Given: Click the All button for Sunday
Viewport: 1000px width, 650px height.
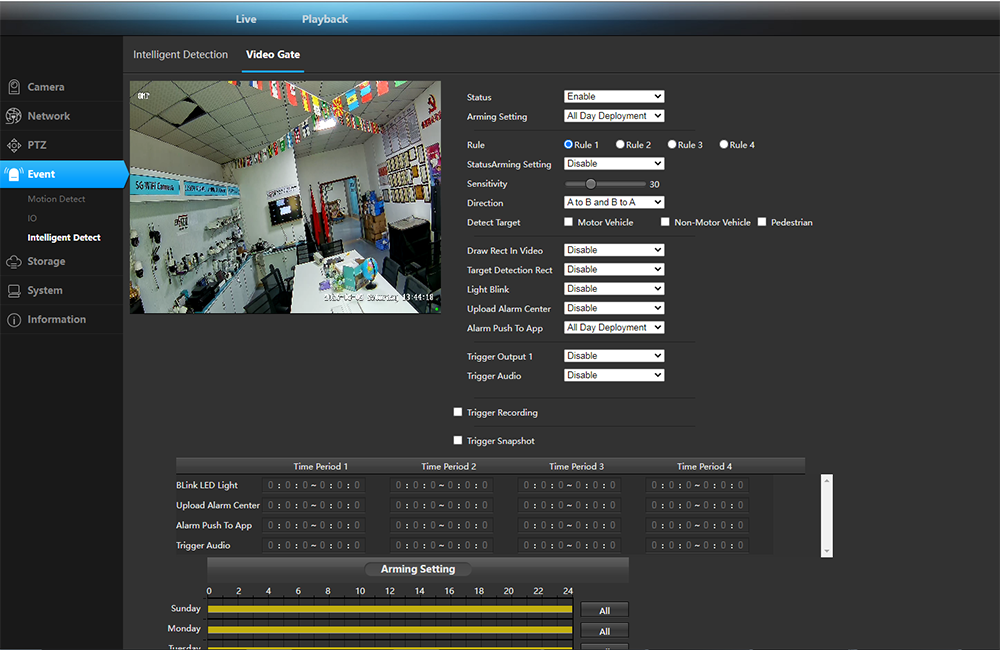Looking at the screenshot, I should pos(604,610).
